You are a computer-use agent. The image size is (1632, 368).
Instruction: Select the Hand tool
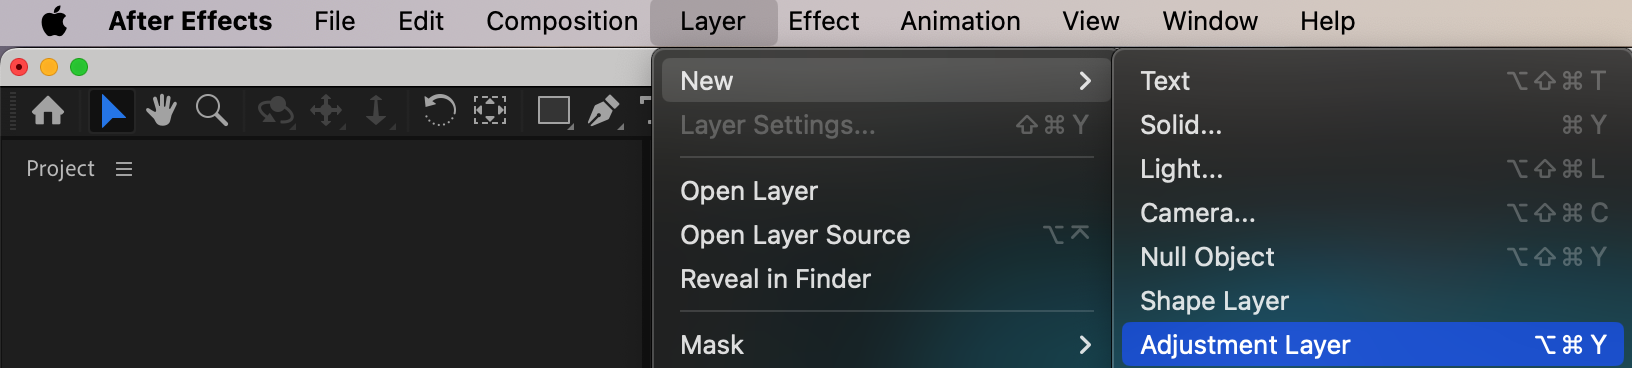[161, 111]
